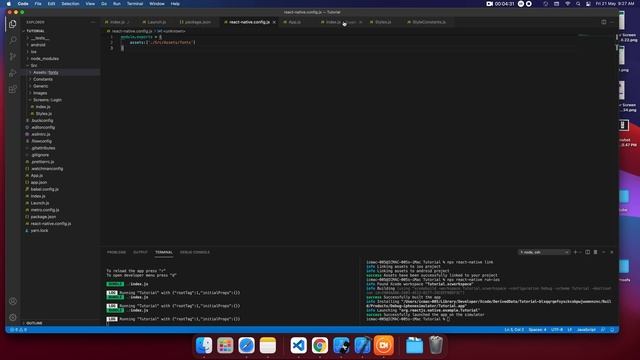Maximize the terminal panel with the chevron
Viewport: 640px width, 360px height.
[604, 252]
